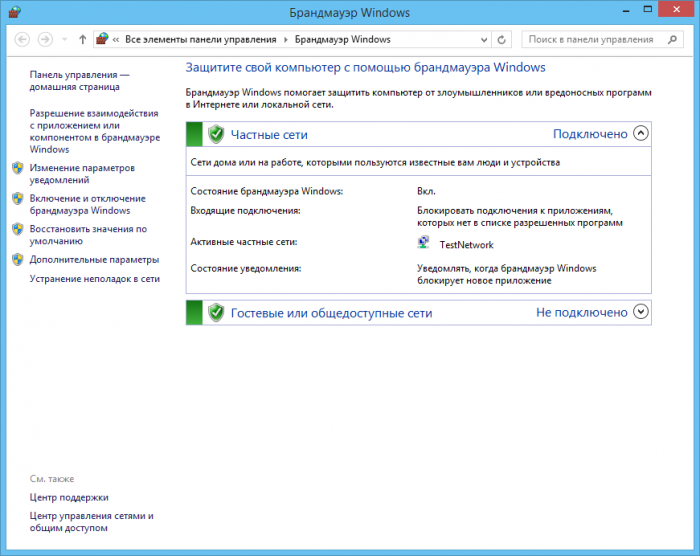Screen dimensions: 700x556
Task: Click 'Состояние уведомления:' label
Action: point(246,268)
